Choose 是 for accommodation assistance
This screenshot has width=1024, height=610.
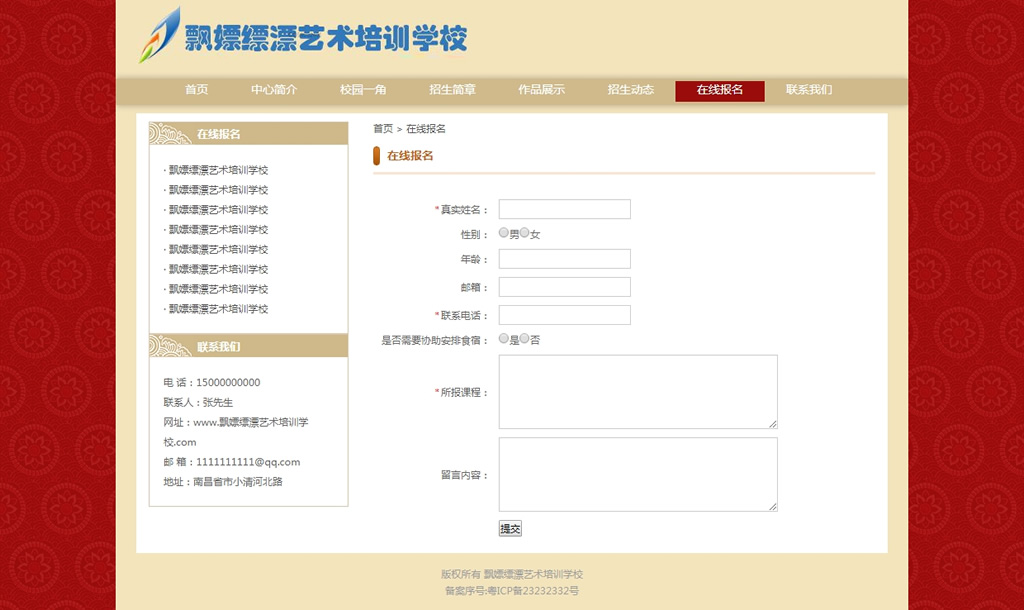pyautogui.click(x=504, y=339)
